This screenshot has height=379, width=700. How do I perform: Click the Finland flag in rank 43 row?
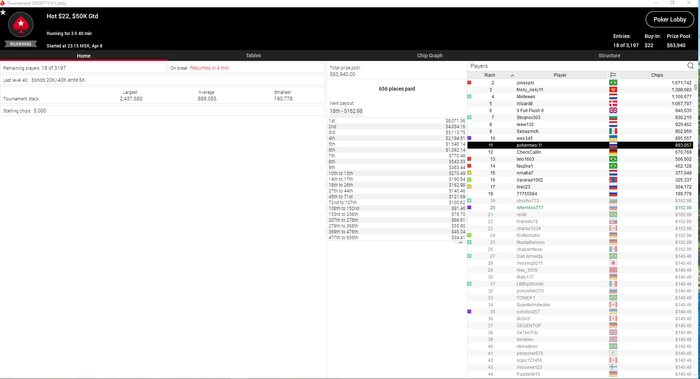coord(613,367)
